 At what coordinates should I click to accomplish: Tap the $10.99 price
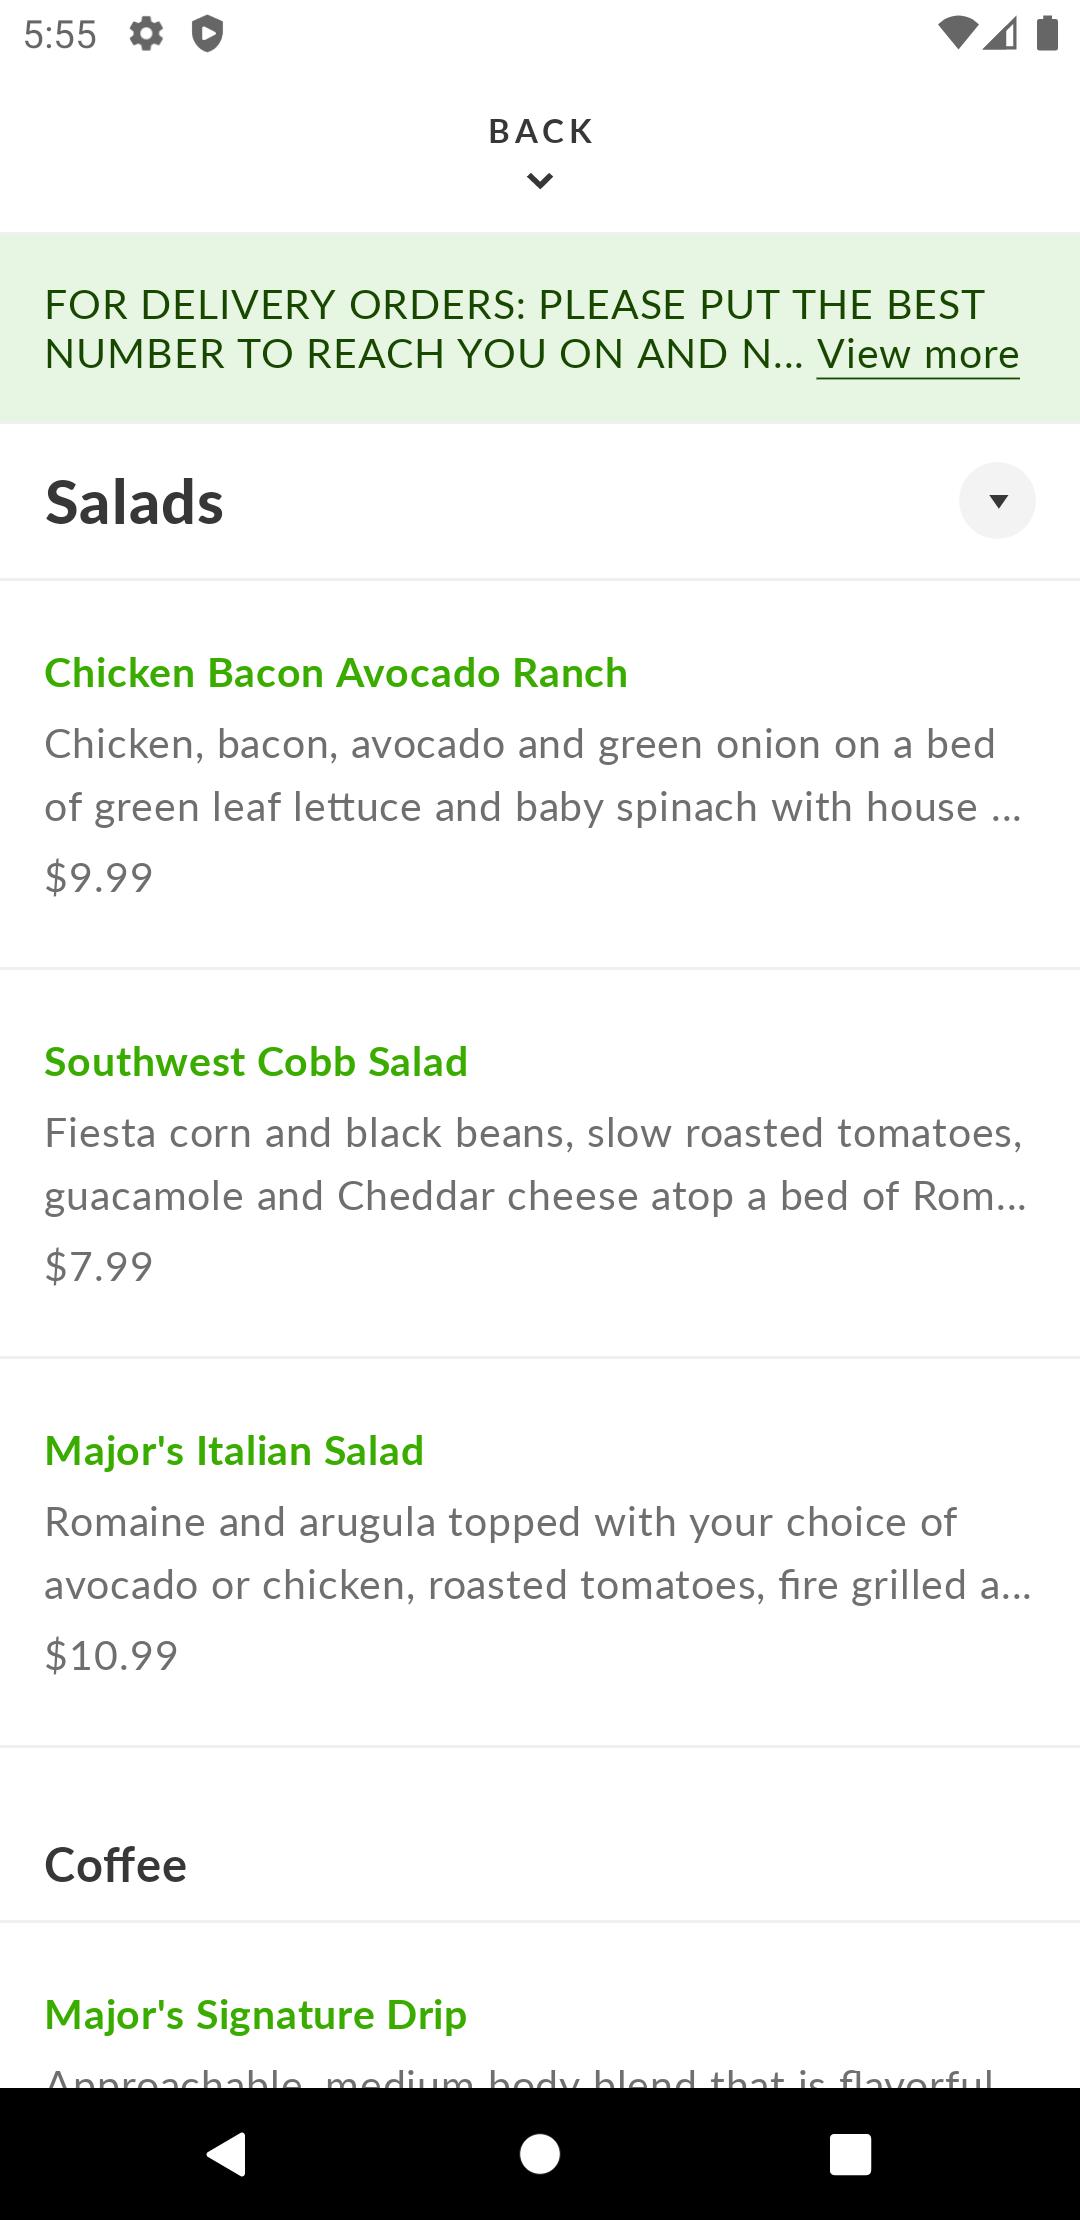point(111,1656)
